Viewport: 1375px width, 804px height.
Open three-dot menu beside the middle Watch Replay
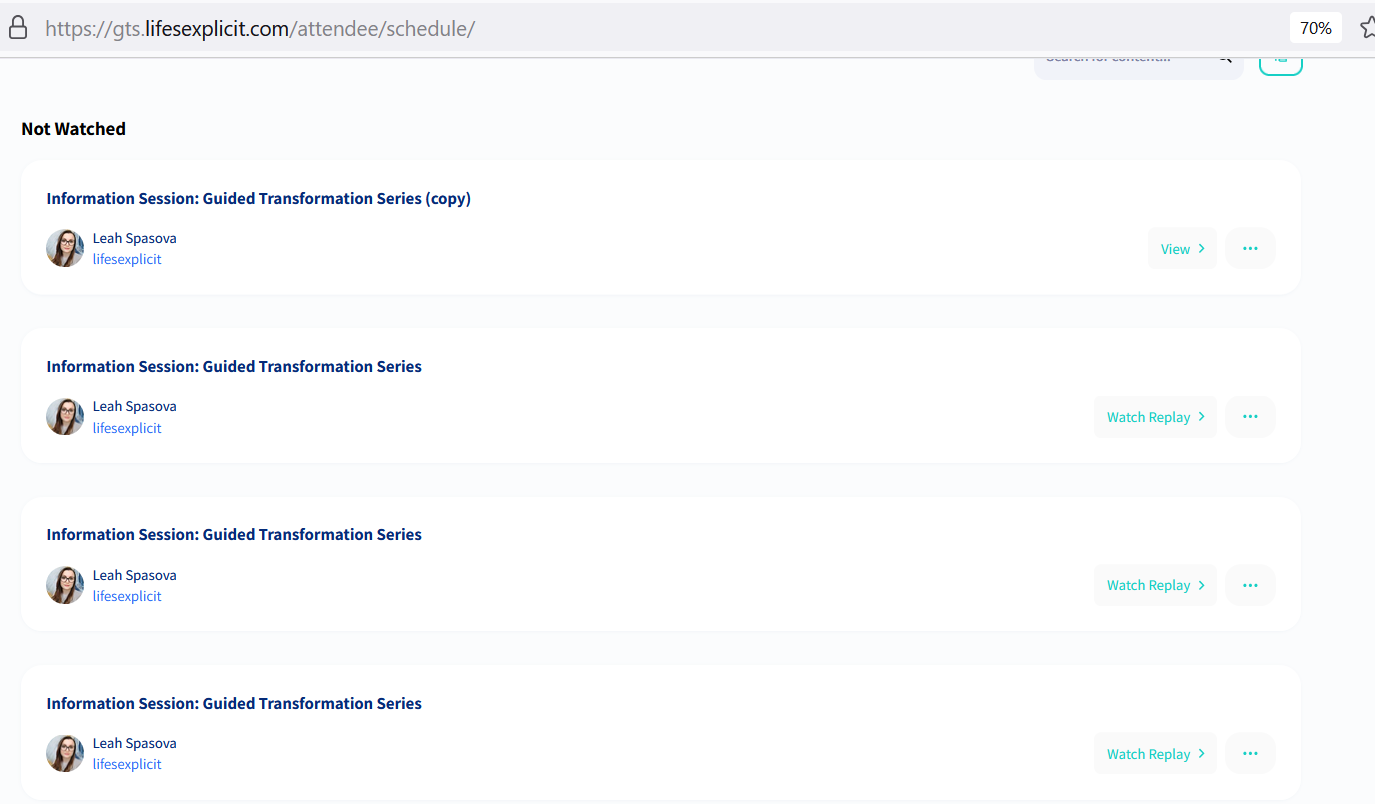(1250, 585)
